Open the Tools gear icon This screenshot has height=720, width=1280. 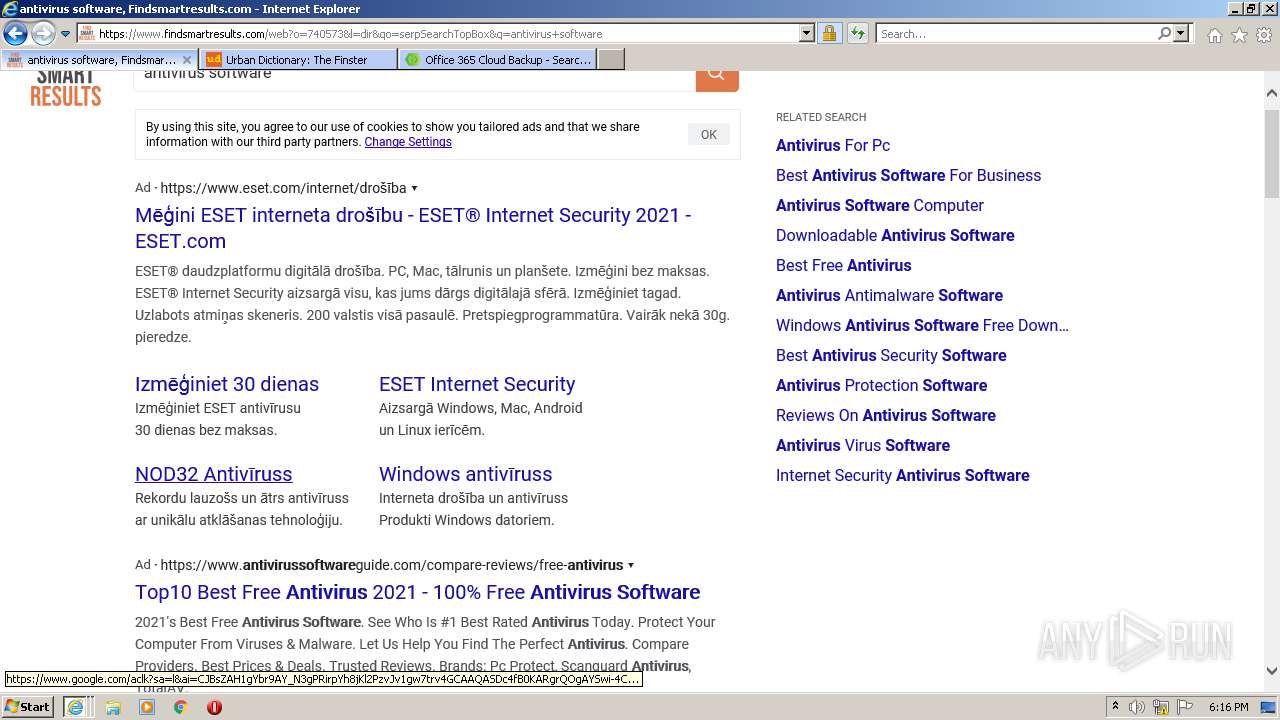point(1264,35)
